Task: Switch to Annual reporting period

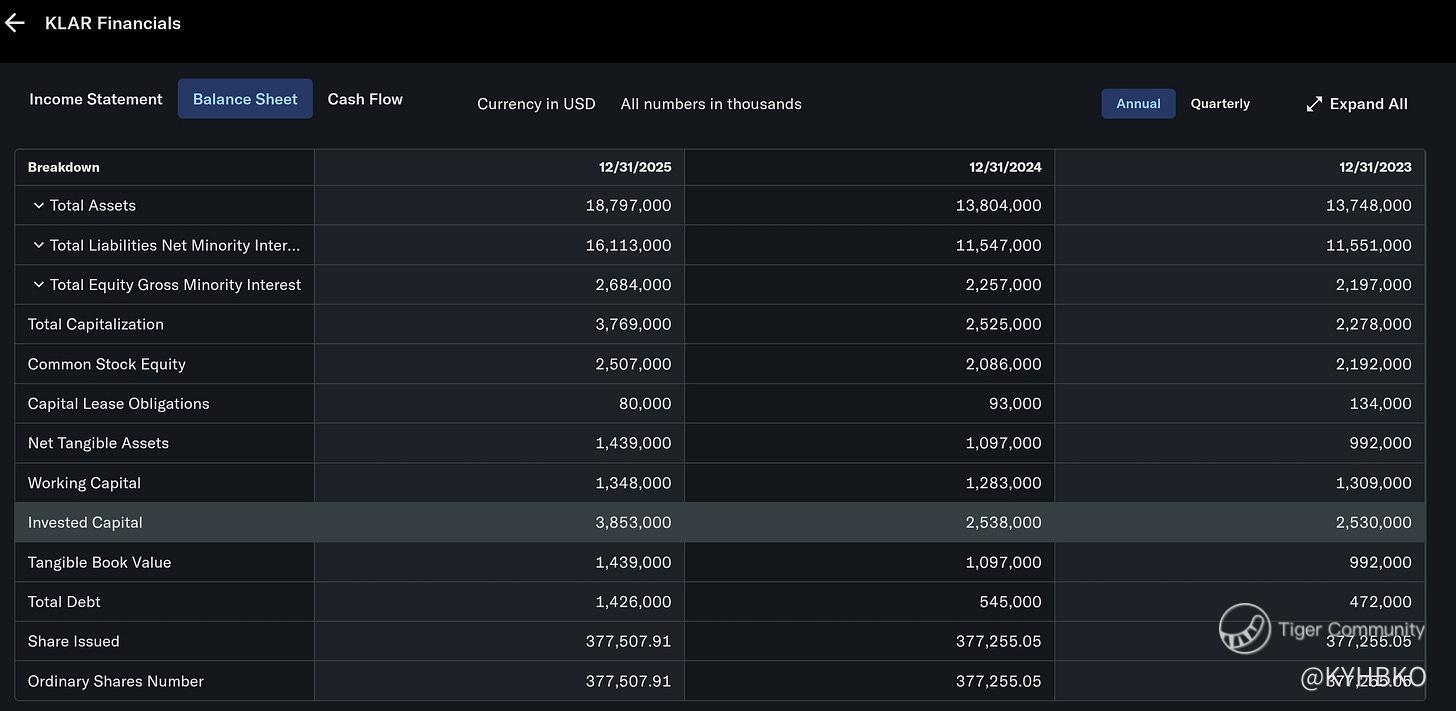Action: pyautogui.click(x=1138, y=104)
